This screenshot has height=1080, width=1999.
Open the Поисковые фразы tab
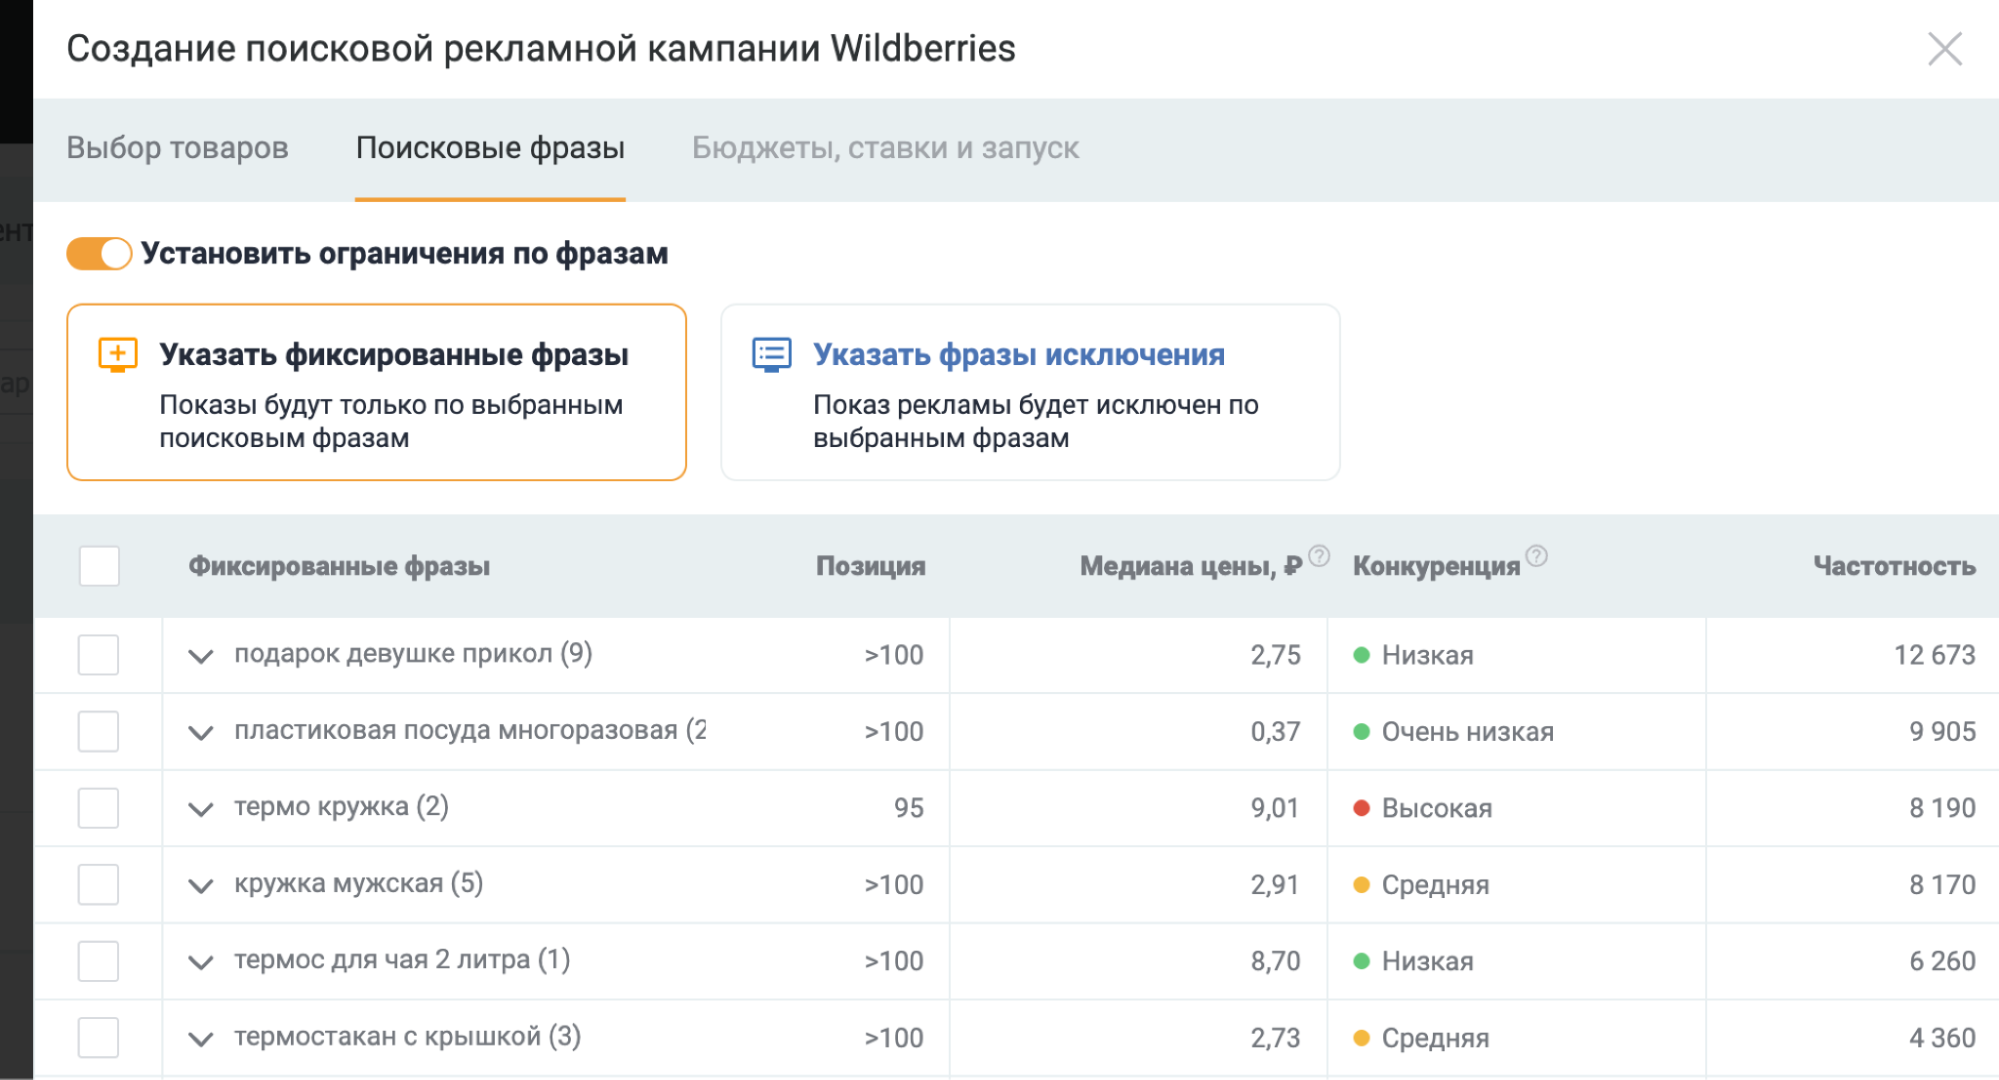(x=490, y=148)
